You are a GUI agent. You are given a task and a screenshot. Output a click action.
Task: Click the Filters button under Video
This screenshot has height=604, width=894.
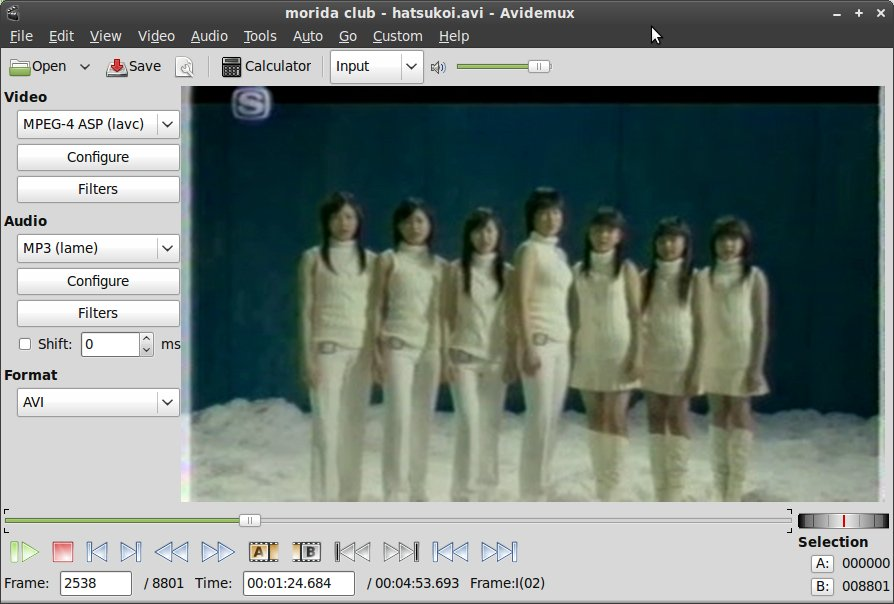coord(98,189)
